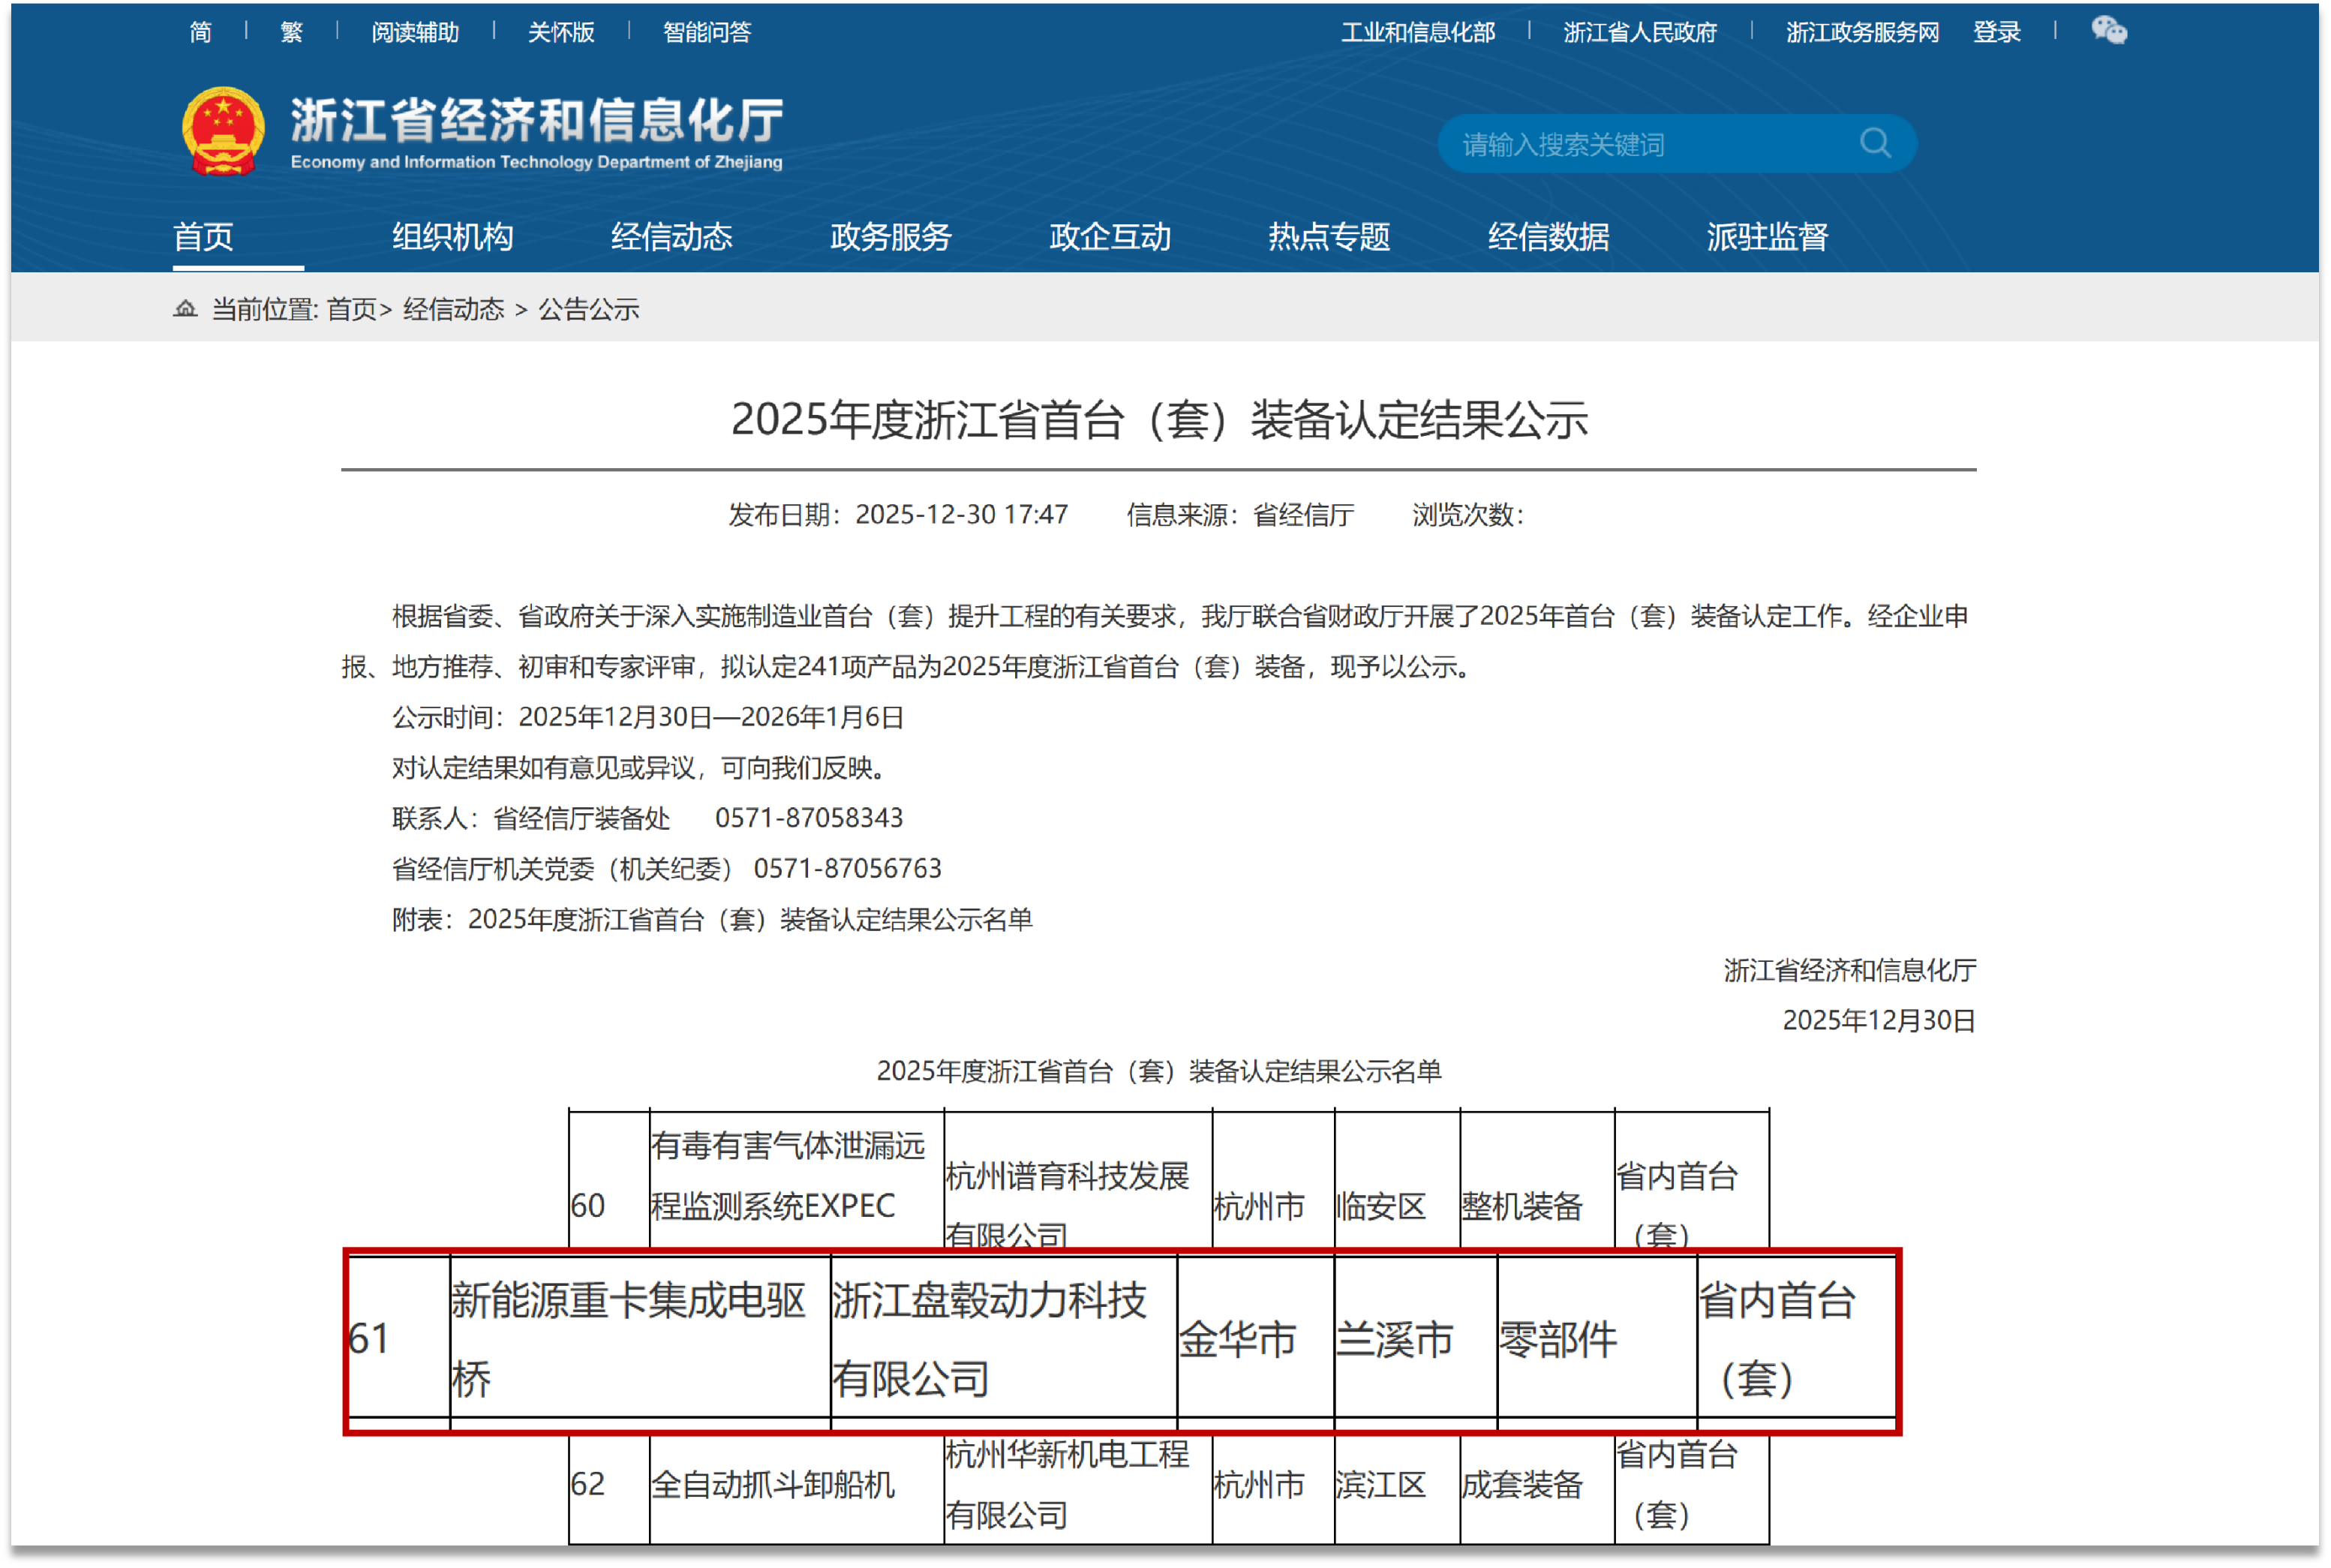The width and height of the screenshot is (2331, 1568).
Task: Open the search by clicking the magnifier icon
Action: click(1876, 142)
